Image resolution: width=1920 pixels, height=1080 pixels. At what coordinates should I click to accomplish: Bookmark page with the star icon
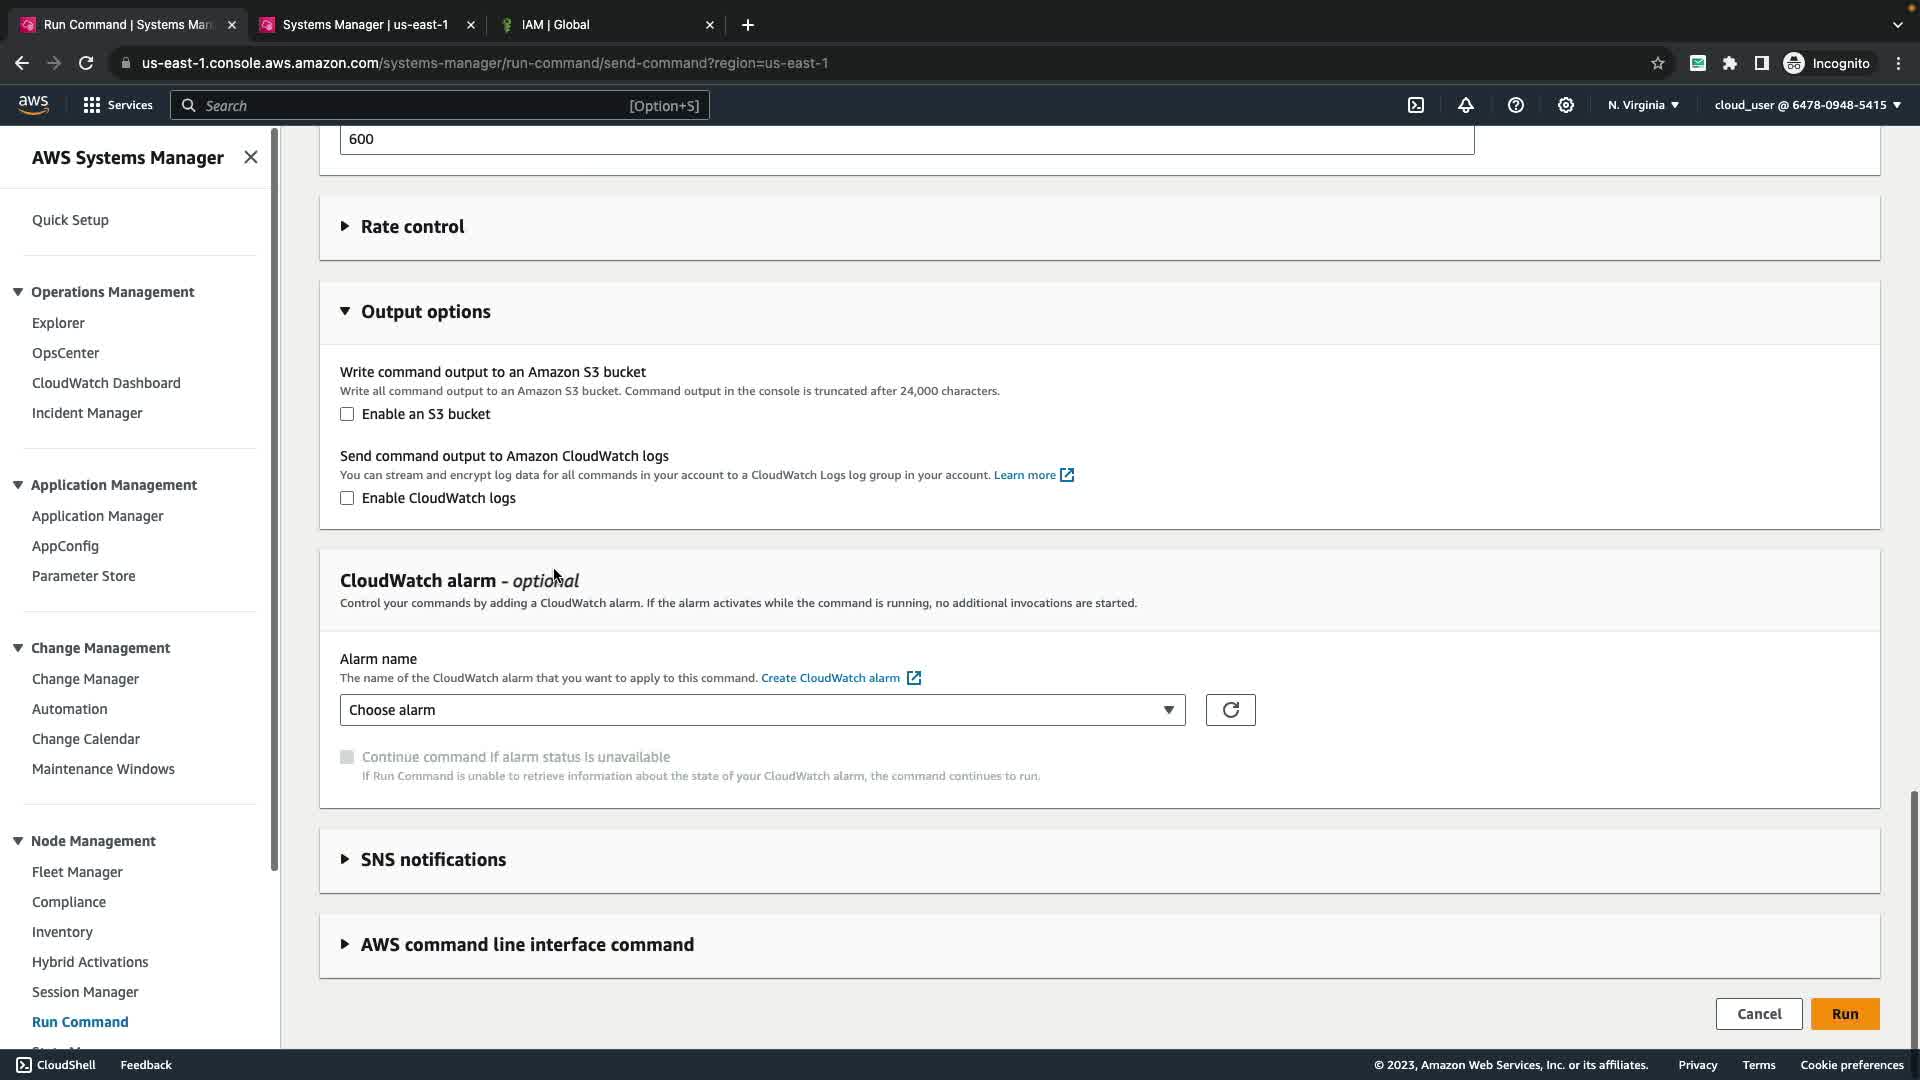1658,63
